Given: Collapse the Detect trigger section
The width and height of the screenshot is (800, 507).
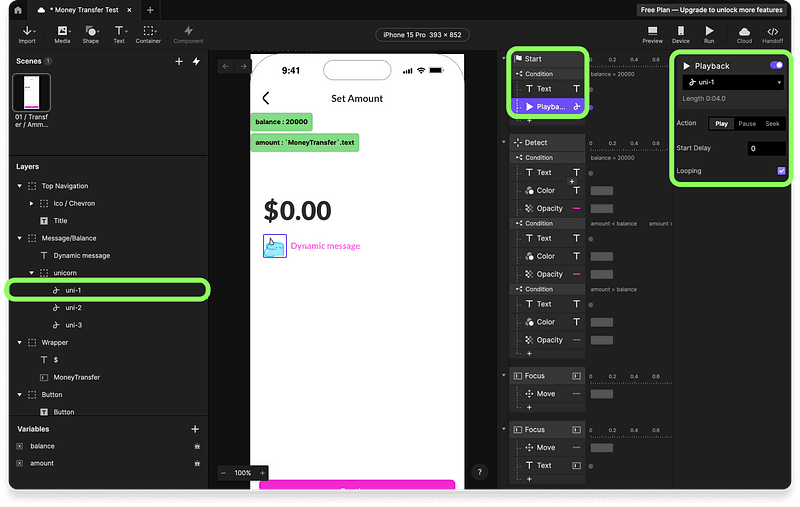Looking at the screenshot, I should coord(504,142).
